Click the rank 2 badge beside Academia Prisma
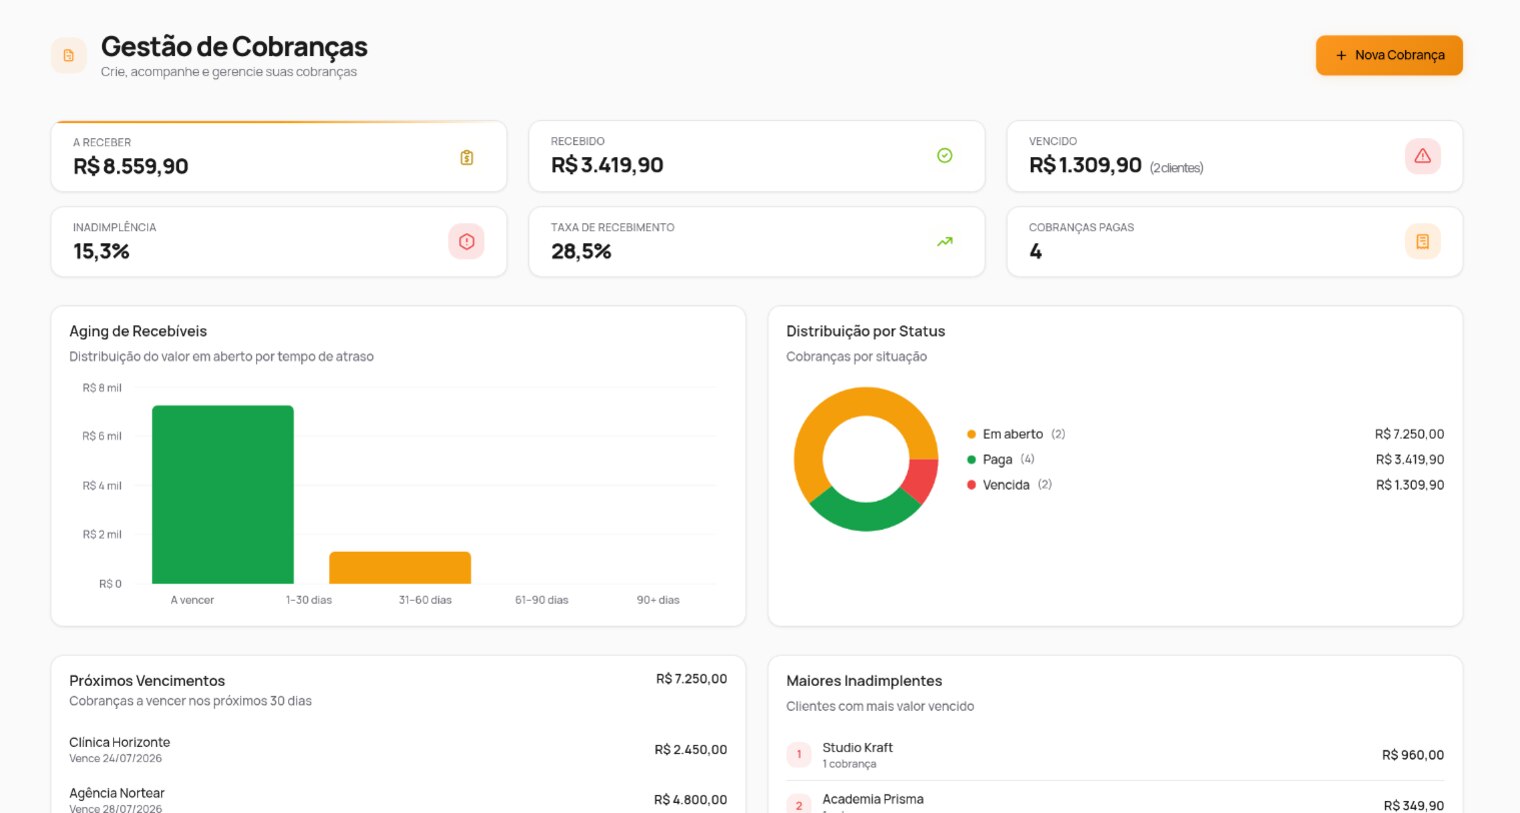Image resolution: width=1520 pixels, height=813 pixels. pos(799,804)
